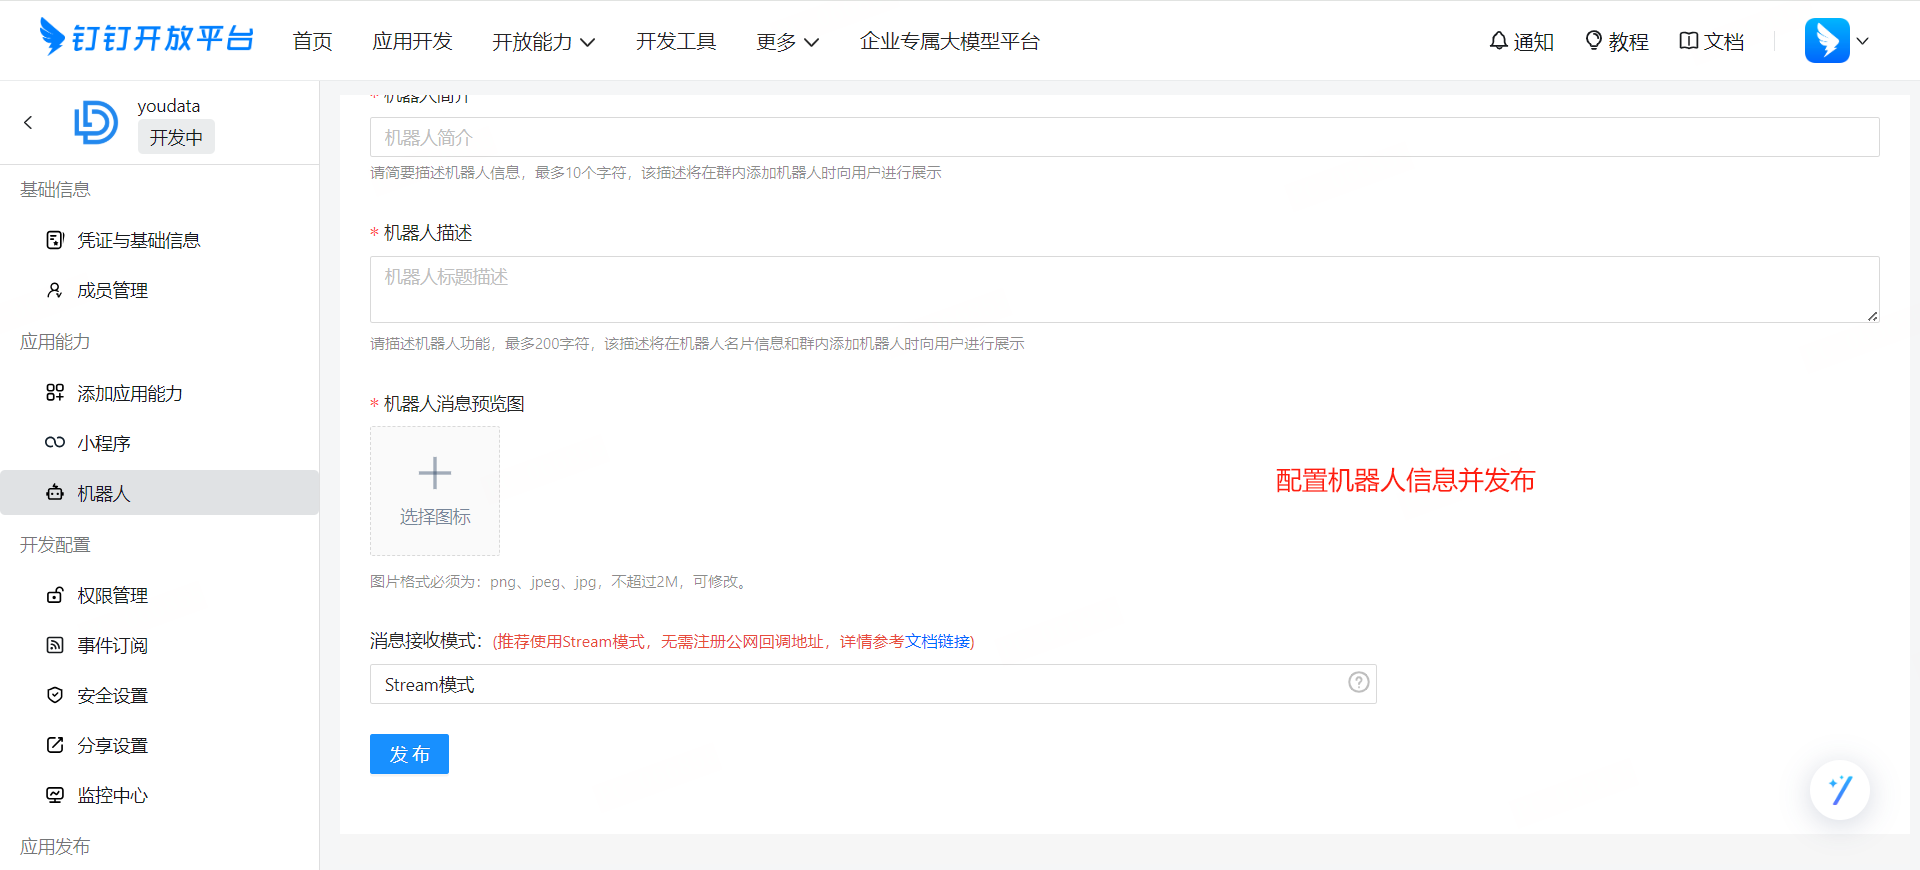
Task: Click the youdata app logo icon
Action: (96, 122)
